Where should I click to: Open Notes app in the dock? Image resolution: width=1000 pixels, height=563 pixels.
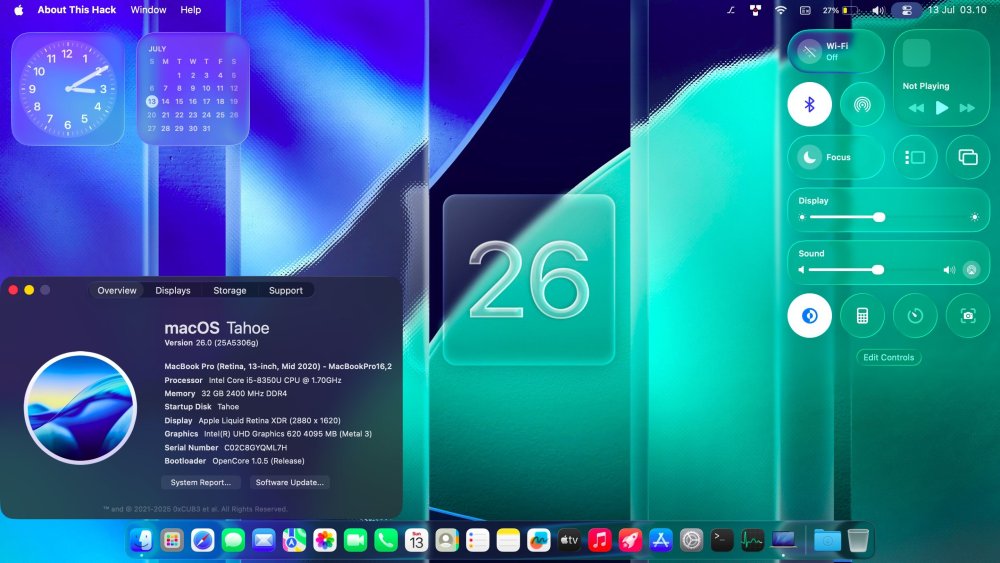508,541
